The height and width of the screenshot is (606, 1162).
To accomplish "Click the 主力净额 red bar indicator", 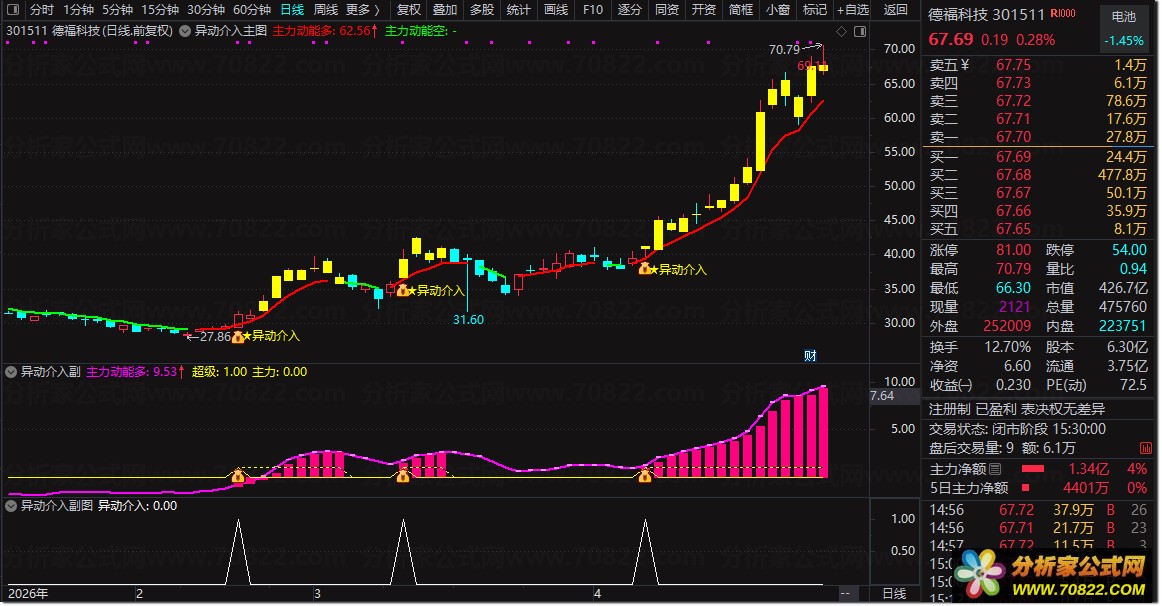I will point(1033,469).
